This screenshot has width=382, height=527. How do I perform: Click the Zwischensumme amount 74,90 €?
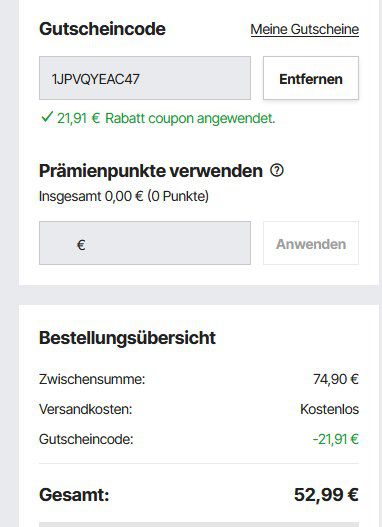[x=336, y=379]
